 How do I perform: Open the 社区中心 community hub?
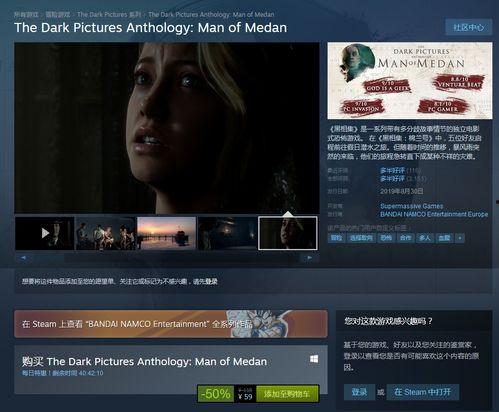click(468, 27)
